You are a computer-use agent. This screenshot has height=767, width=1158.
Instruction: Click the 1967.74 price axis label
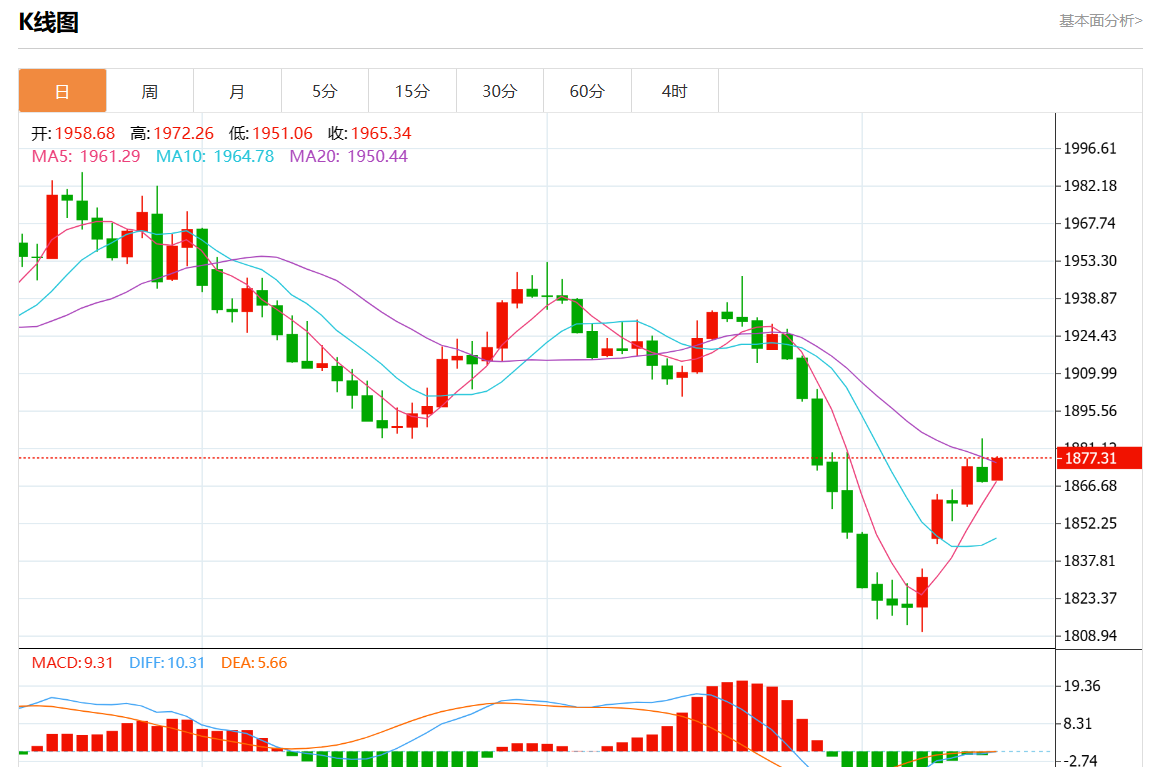(1090, 224)
